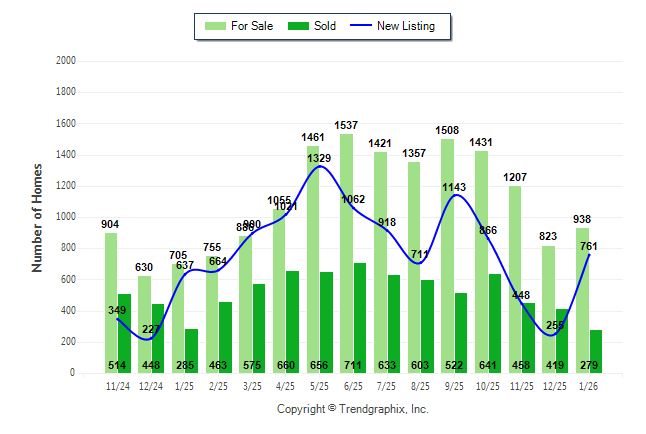Click the Number of Homes axis title

(x=37, y=217)
